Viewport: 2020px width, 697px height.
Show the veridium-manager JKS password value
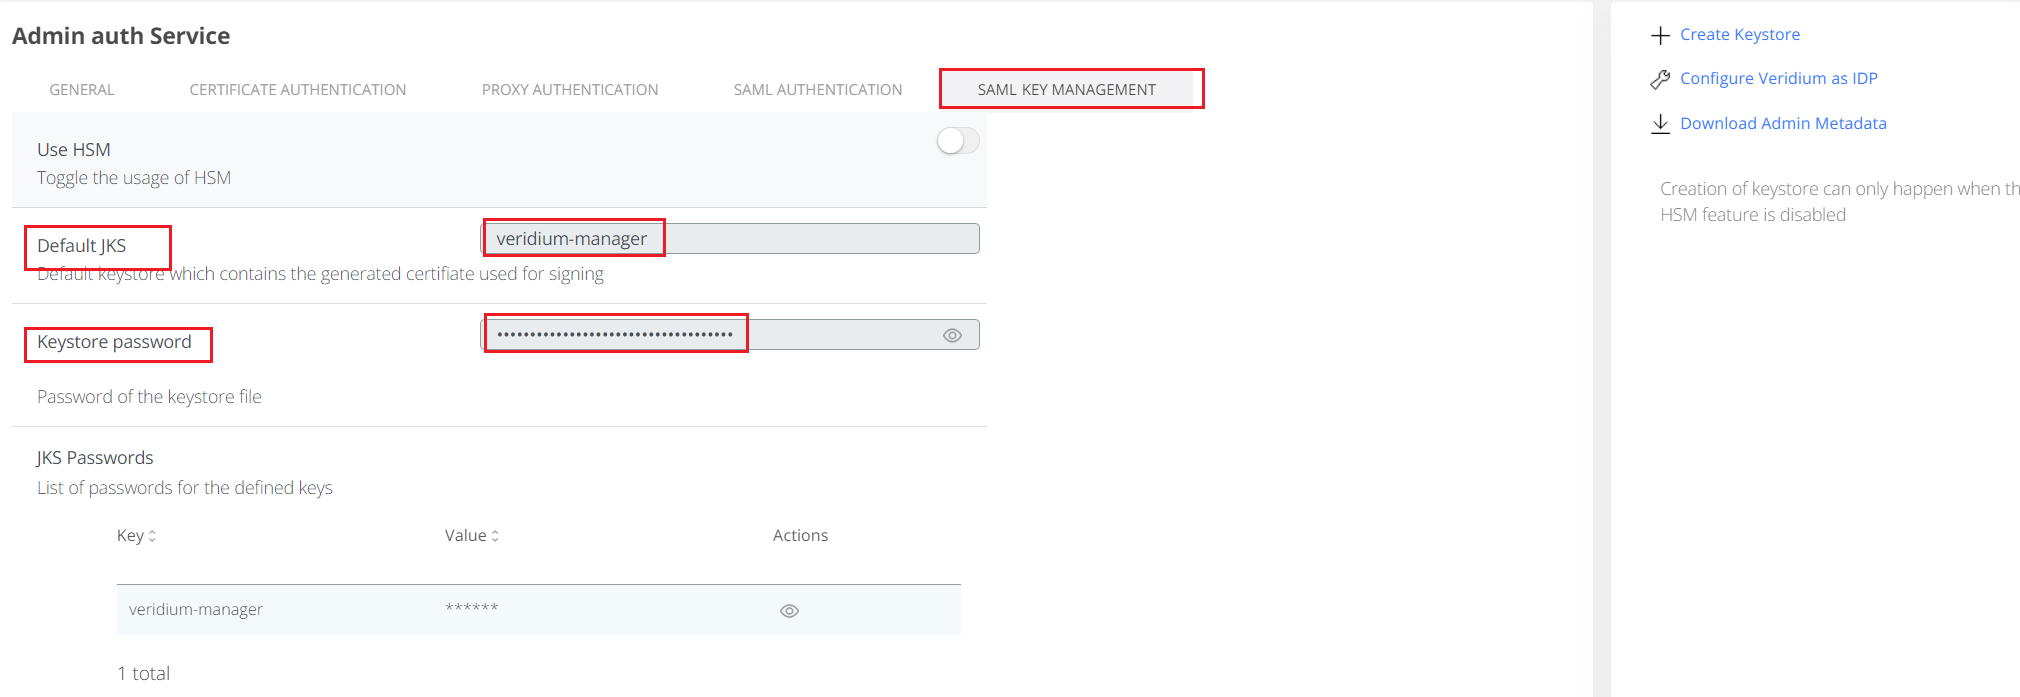(x=789, y=611)
